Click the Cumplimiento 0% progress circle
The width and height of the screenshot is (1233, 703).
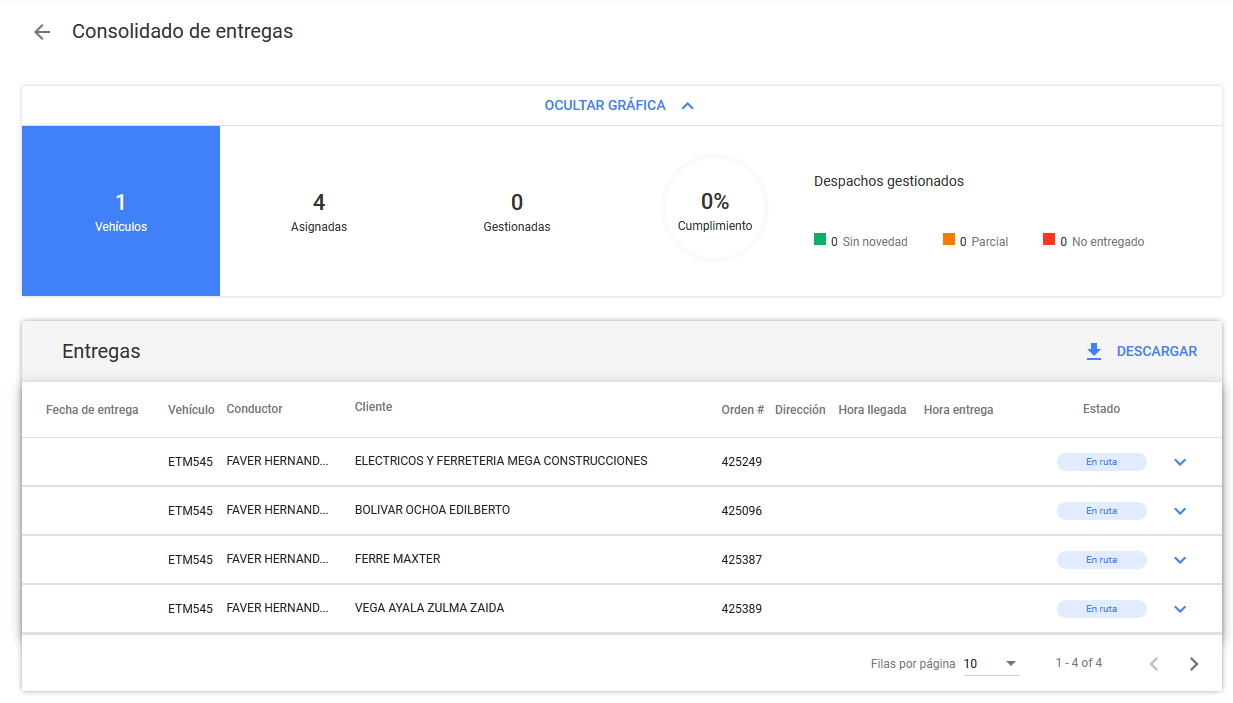(714, 209)
